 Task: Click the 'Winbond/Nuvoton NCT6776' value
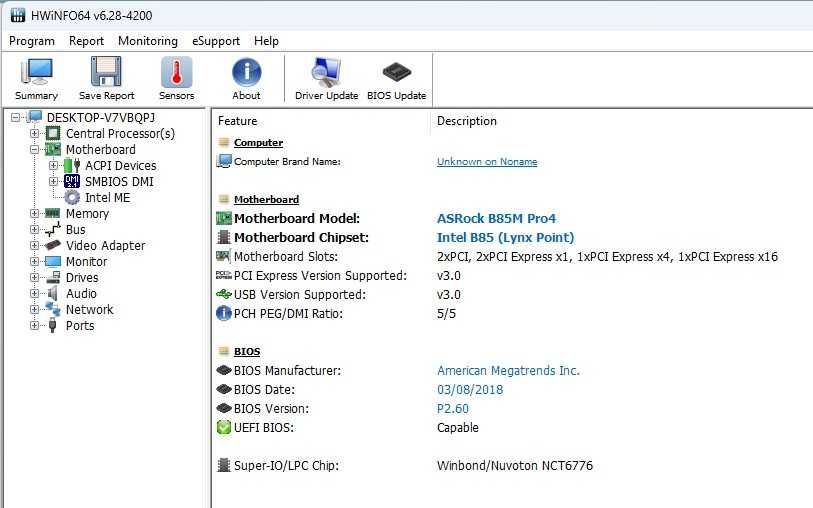pos(515,465)
